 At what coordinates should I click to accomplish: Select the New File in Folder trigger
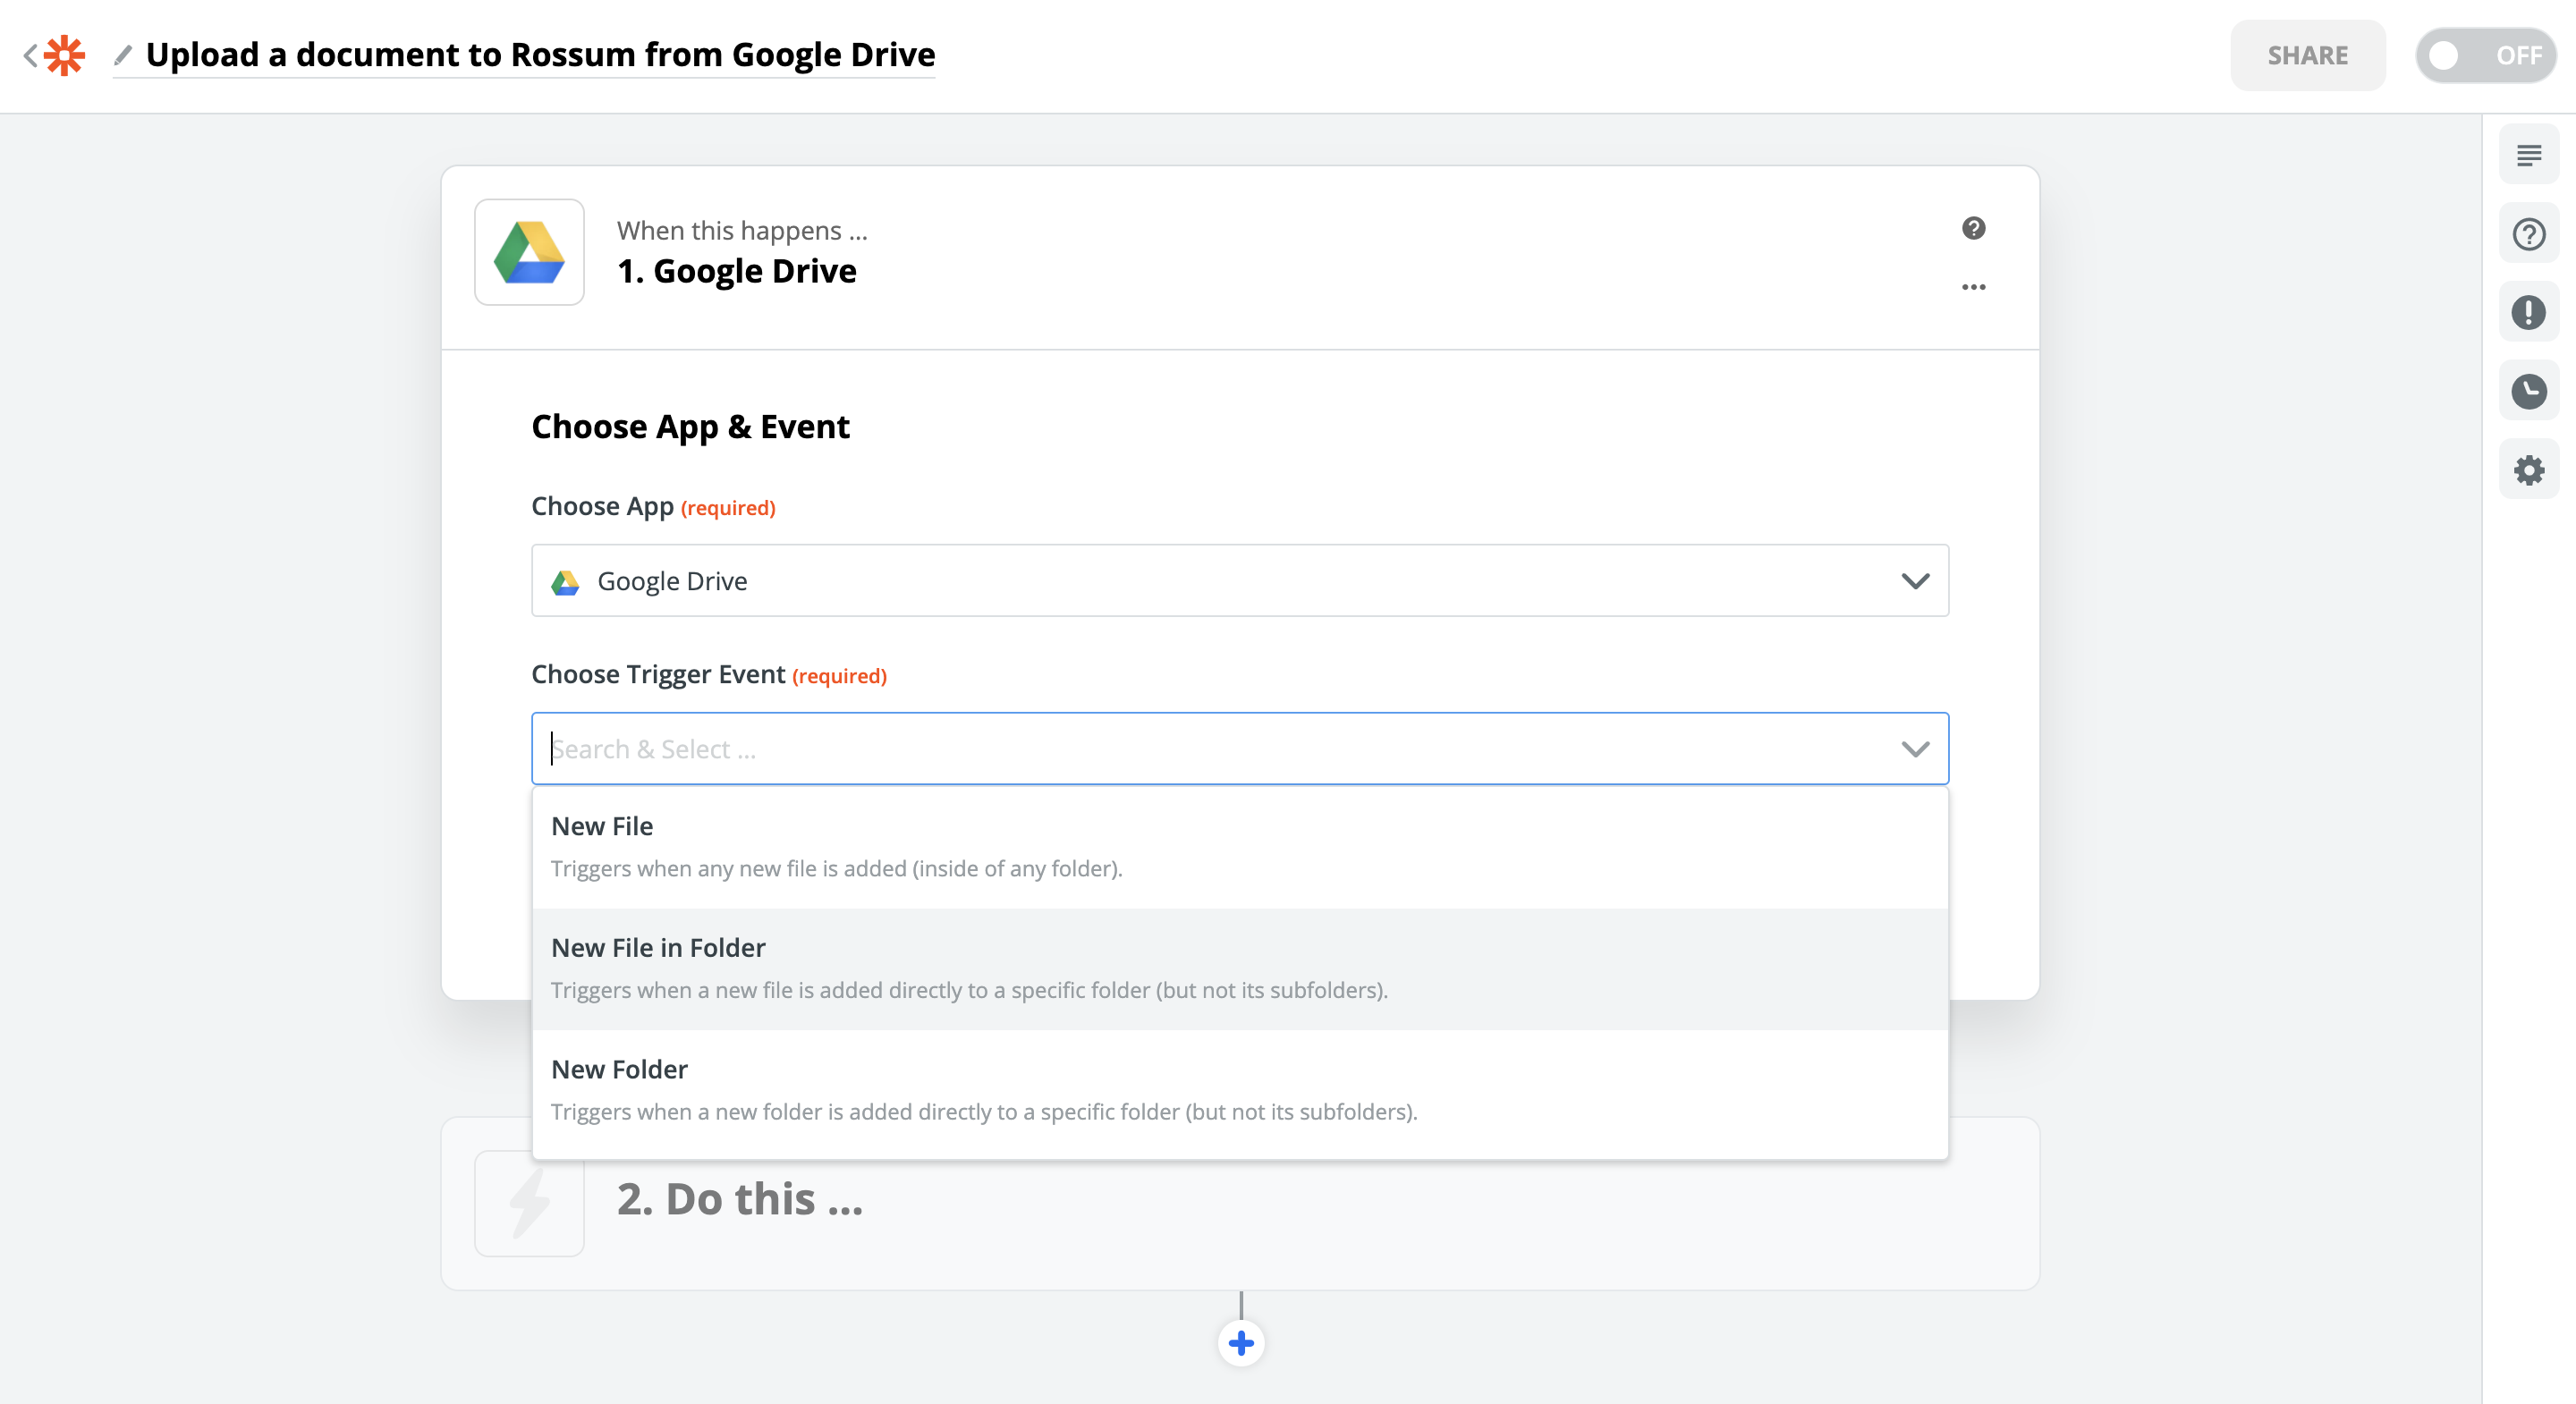pyautogui.click(x=1239, y=968)
